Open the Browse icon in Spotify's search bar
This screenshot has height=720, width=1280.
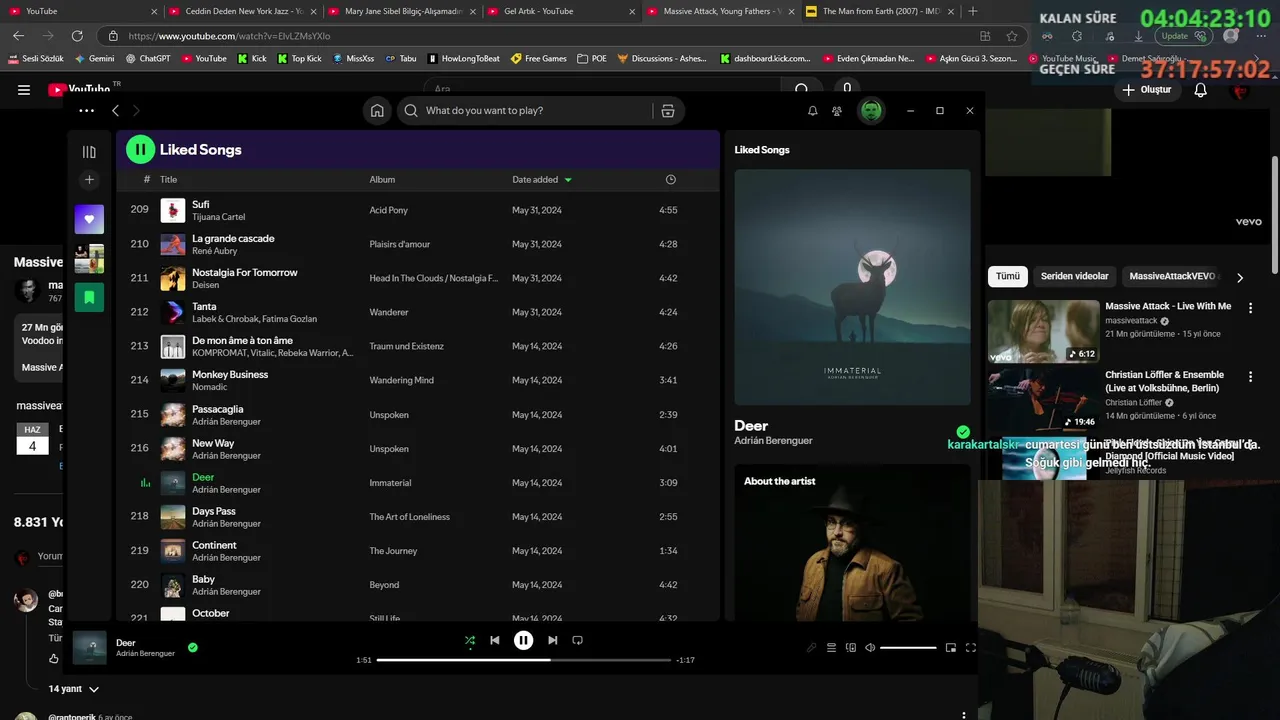click(668, 111)
